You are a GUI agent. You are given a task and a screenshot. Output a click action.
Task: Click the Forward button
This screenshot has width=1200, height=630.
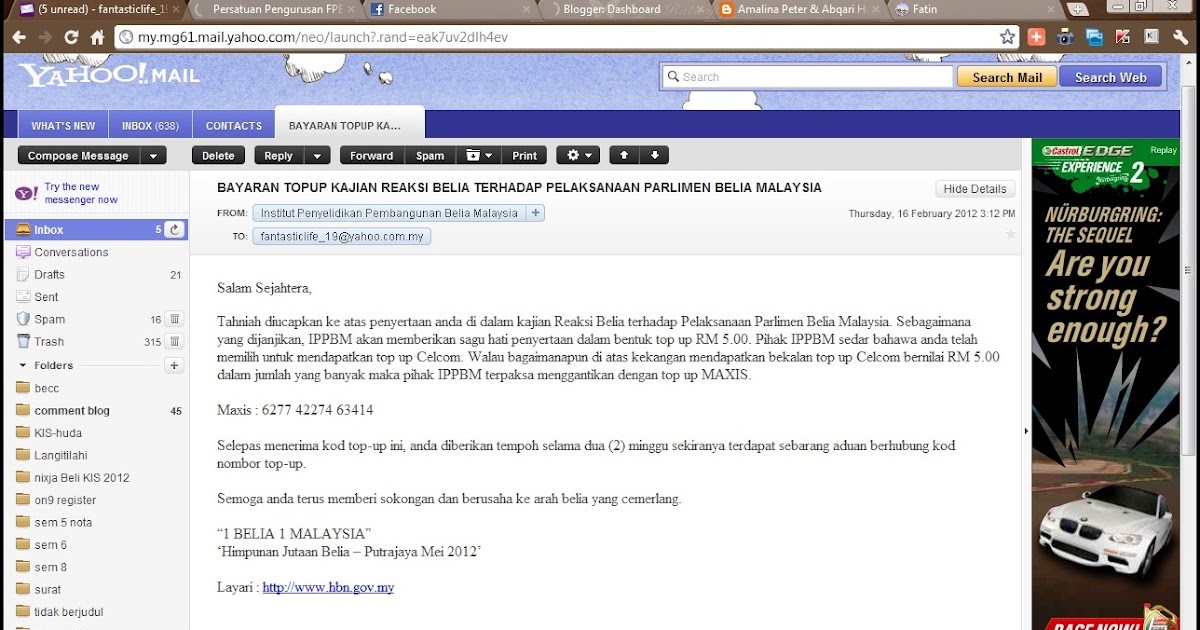coord(371,155)
